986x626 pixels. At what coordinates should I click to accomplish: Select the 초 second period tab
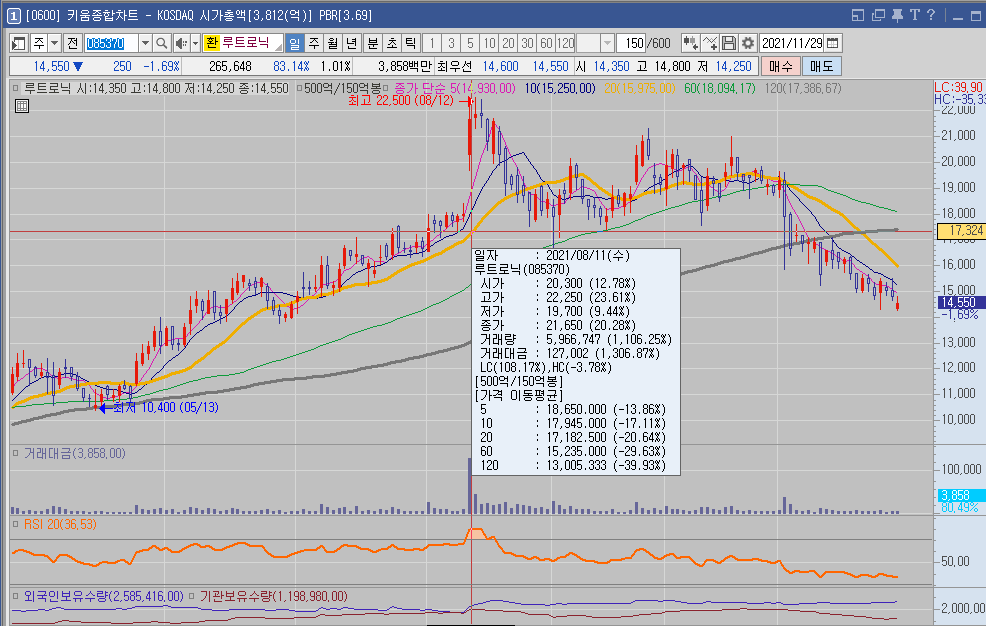pos(392,43)
